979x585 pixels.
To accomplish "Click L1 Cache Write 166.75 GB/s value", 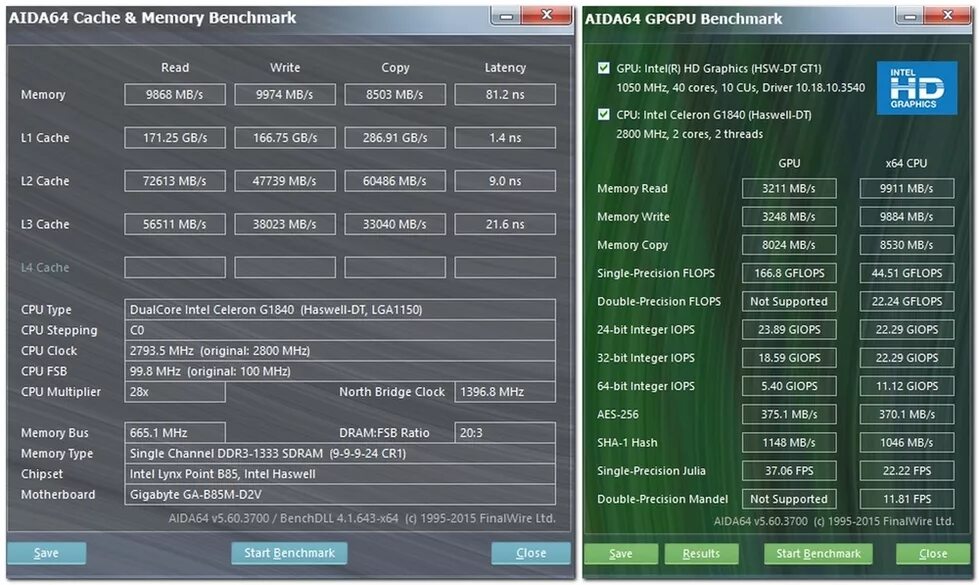I will pos(285,137).
